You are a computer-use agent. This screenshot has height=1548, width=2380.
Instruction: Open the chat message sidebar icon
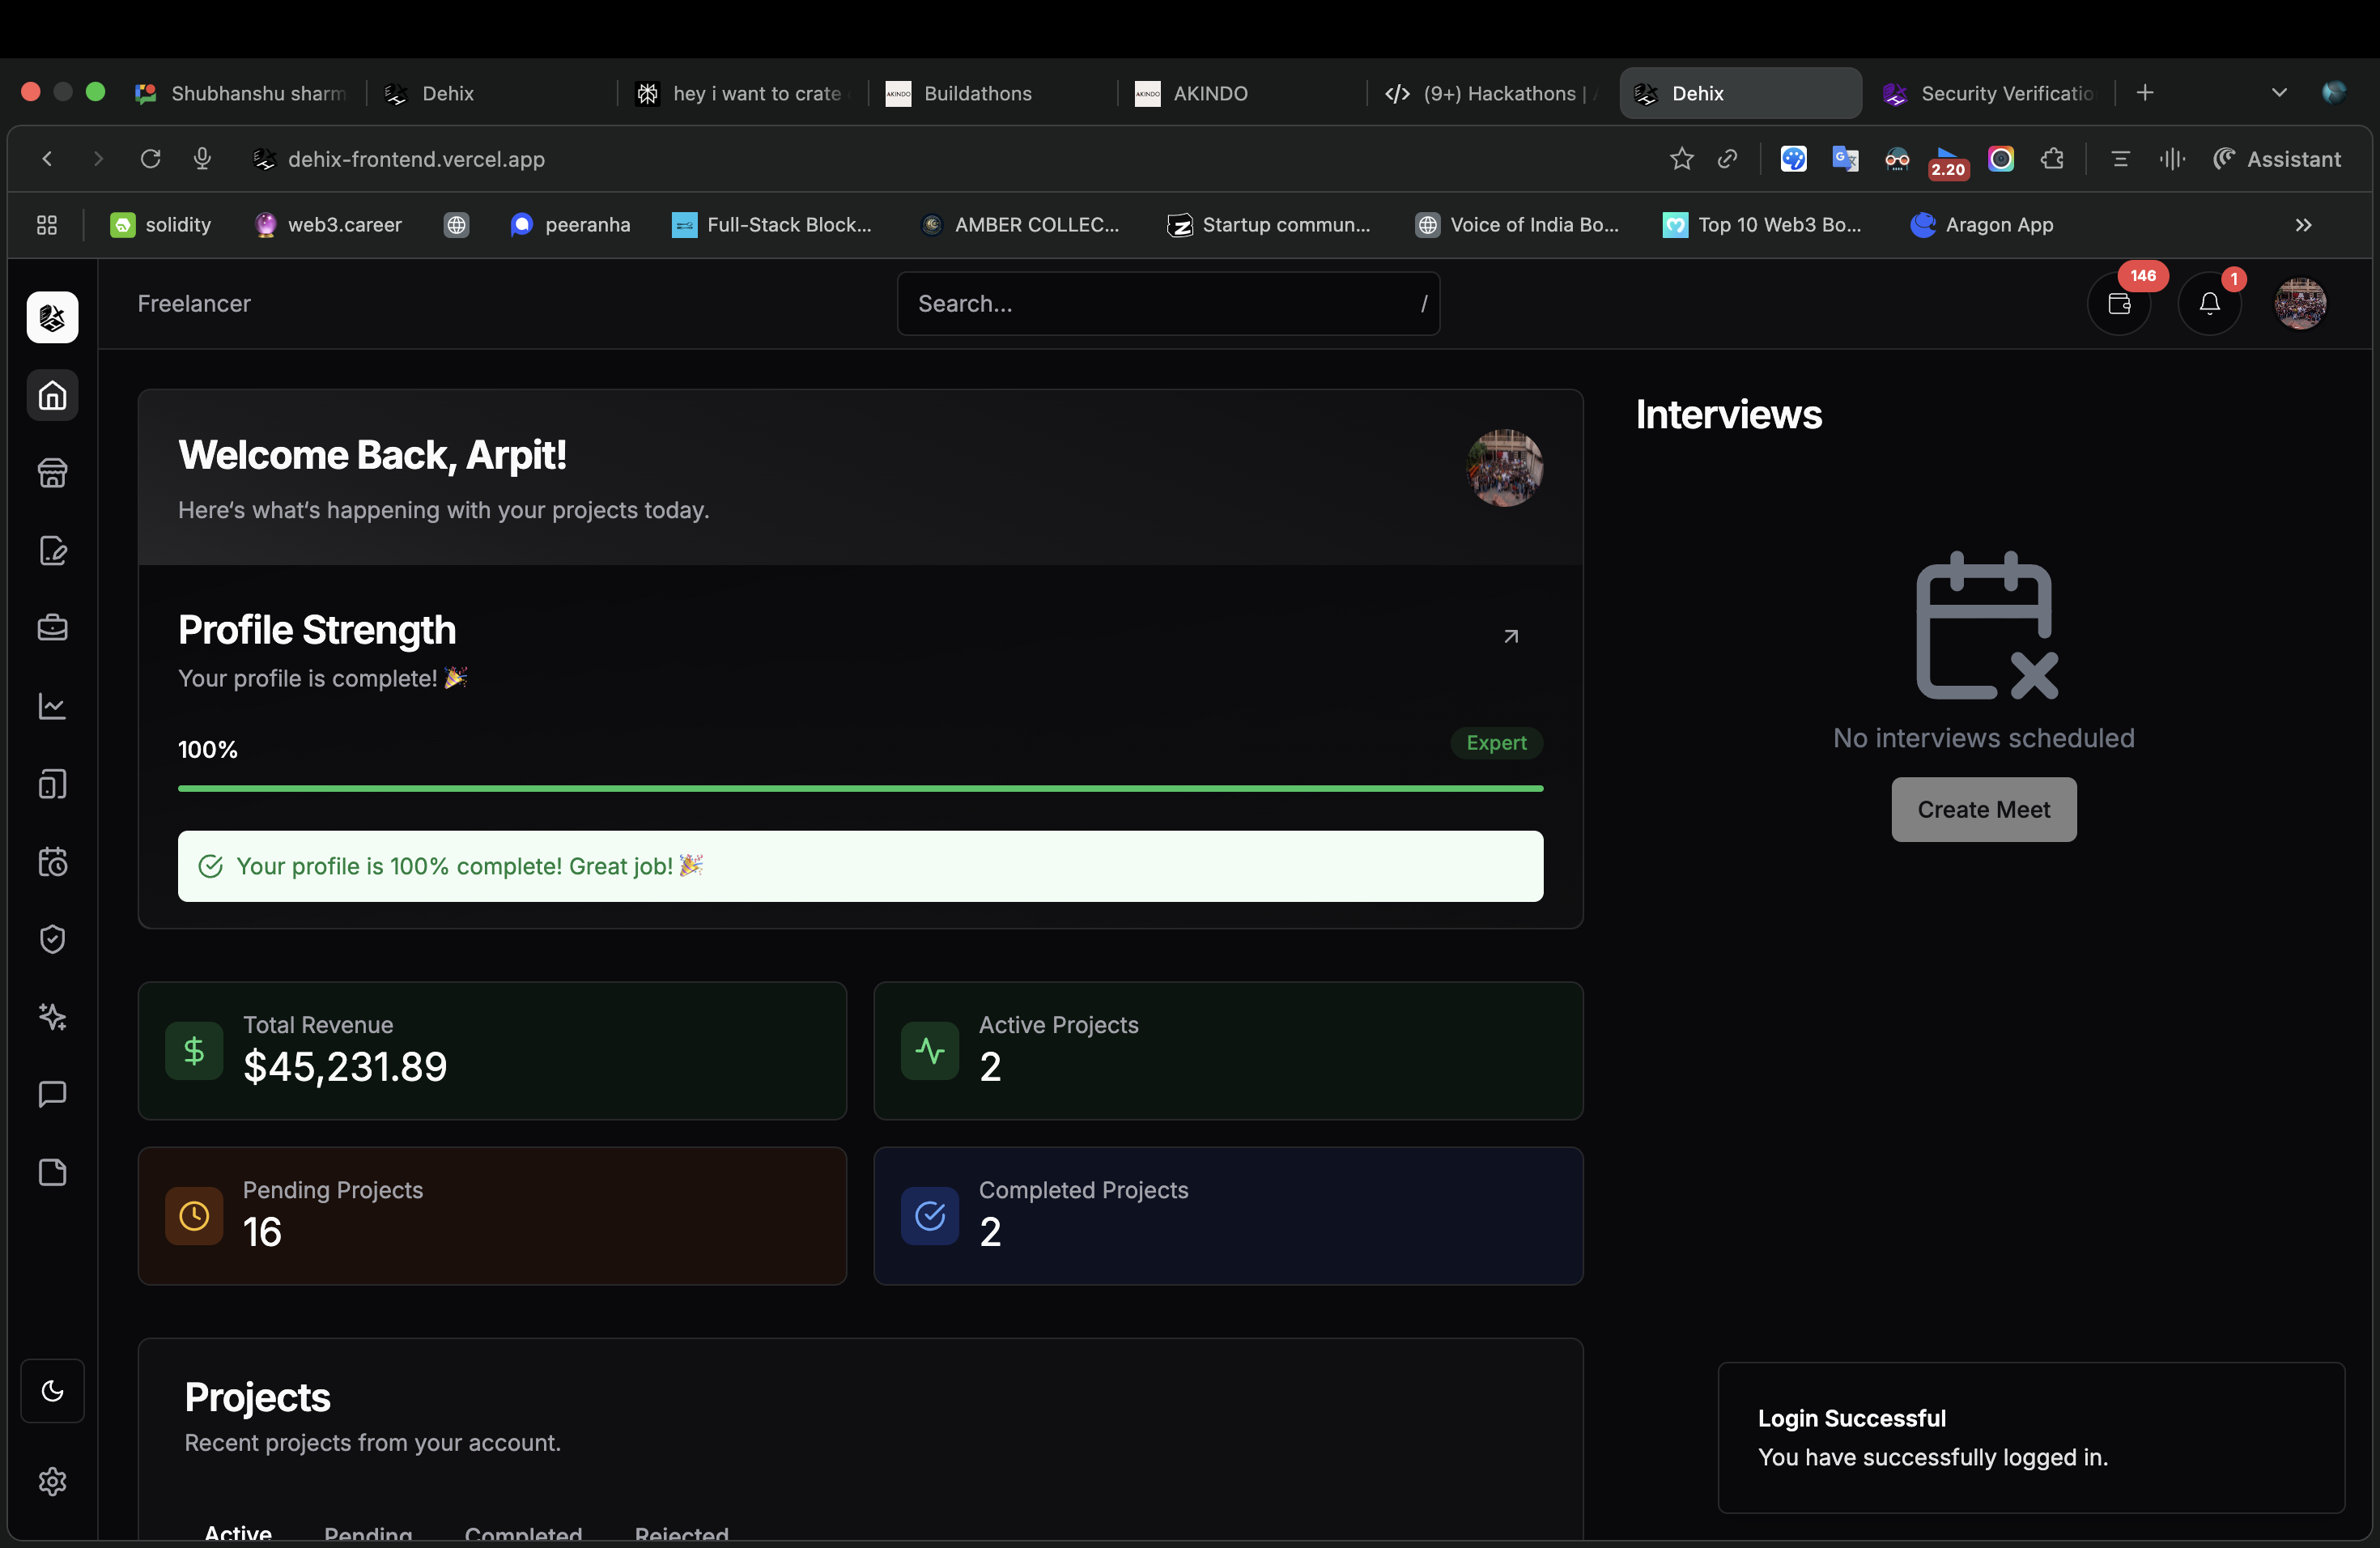[x=52, y=1094]
